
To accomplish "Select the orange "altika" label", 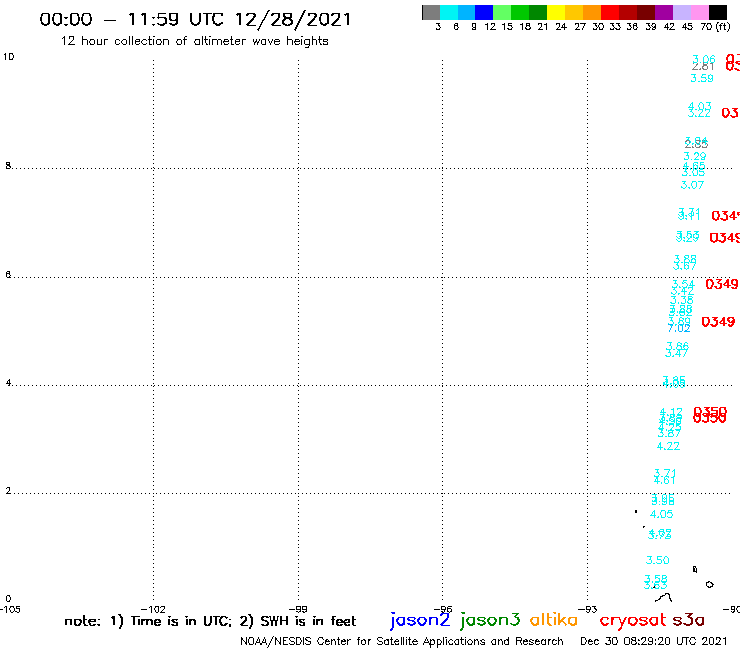I will 554,620.
